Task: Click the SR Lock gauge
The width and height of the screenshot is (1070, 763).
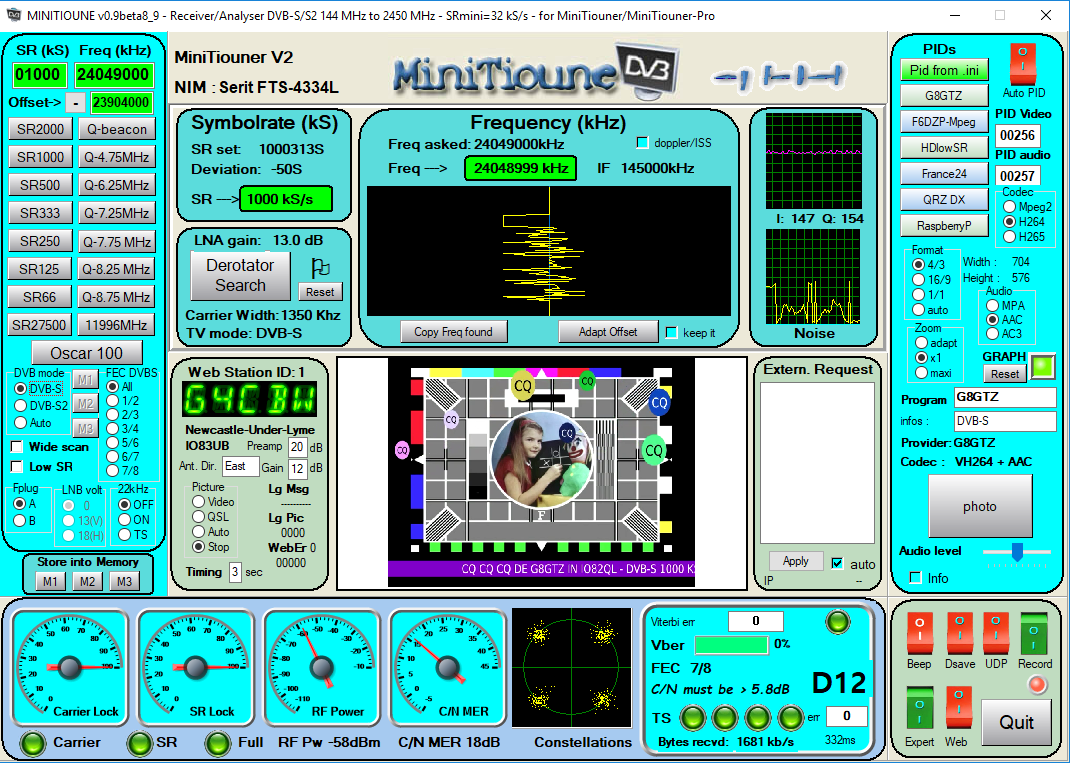Action: (196, 667)
